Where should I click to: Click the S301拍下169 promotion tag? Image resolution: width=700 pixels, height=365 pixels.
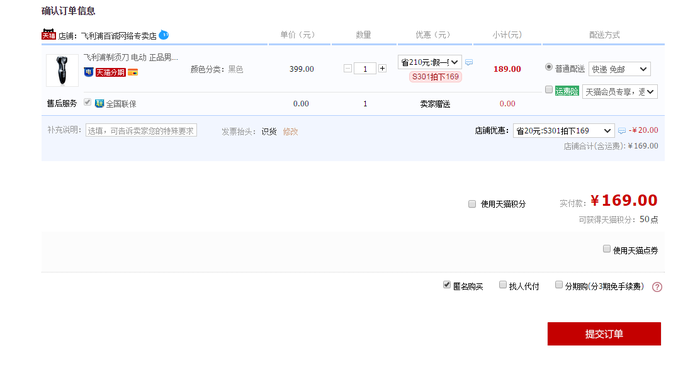click(435, 77)
